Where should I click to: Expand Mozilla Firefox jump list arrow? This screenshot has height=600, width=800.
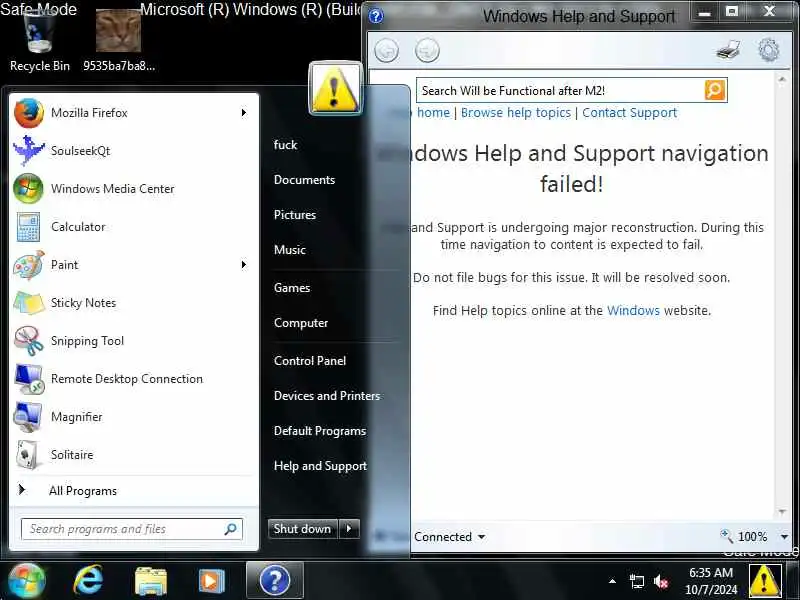point(244,113)
